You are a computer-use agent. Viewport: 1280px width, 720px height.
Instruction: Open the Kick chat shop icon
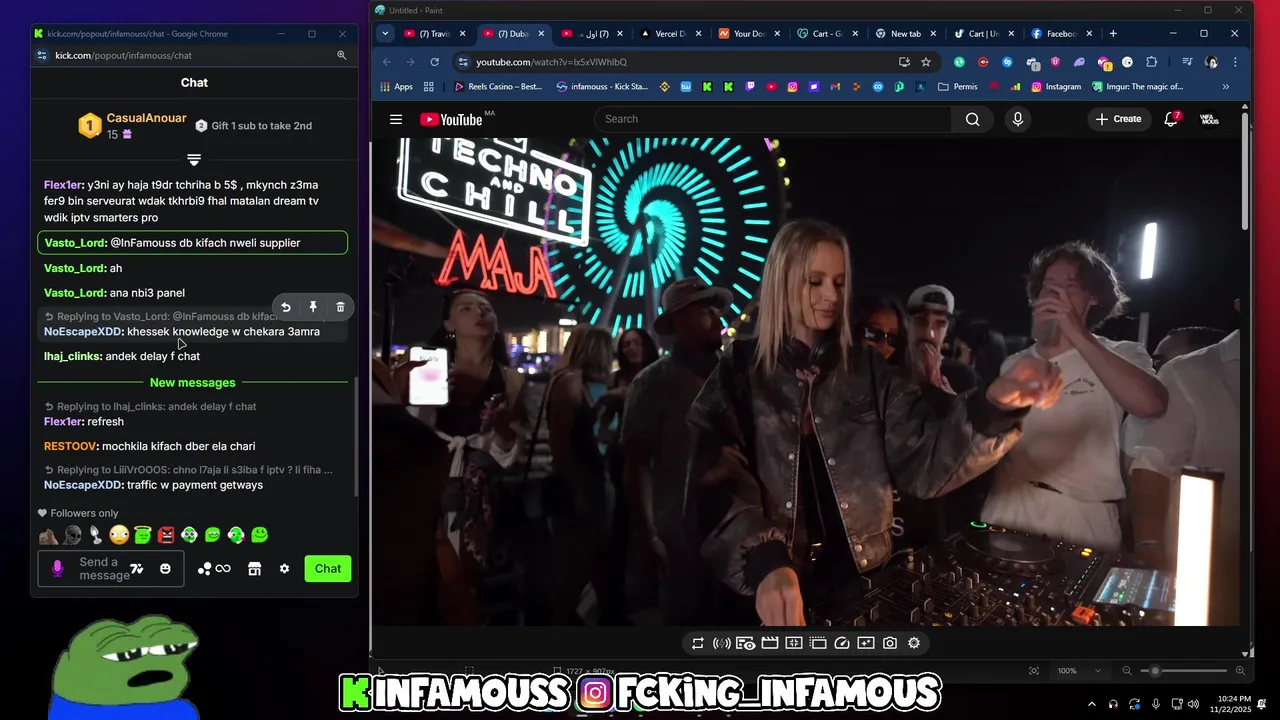click(254, 568)
